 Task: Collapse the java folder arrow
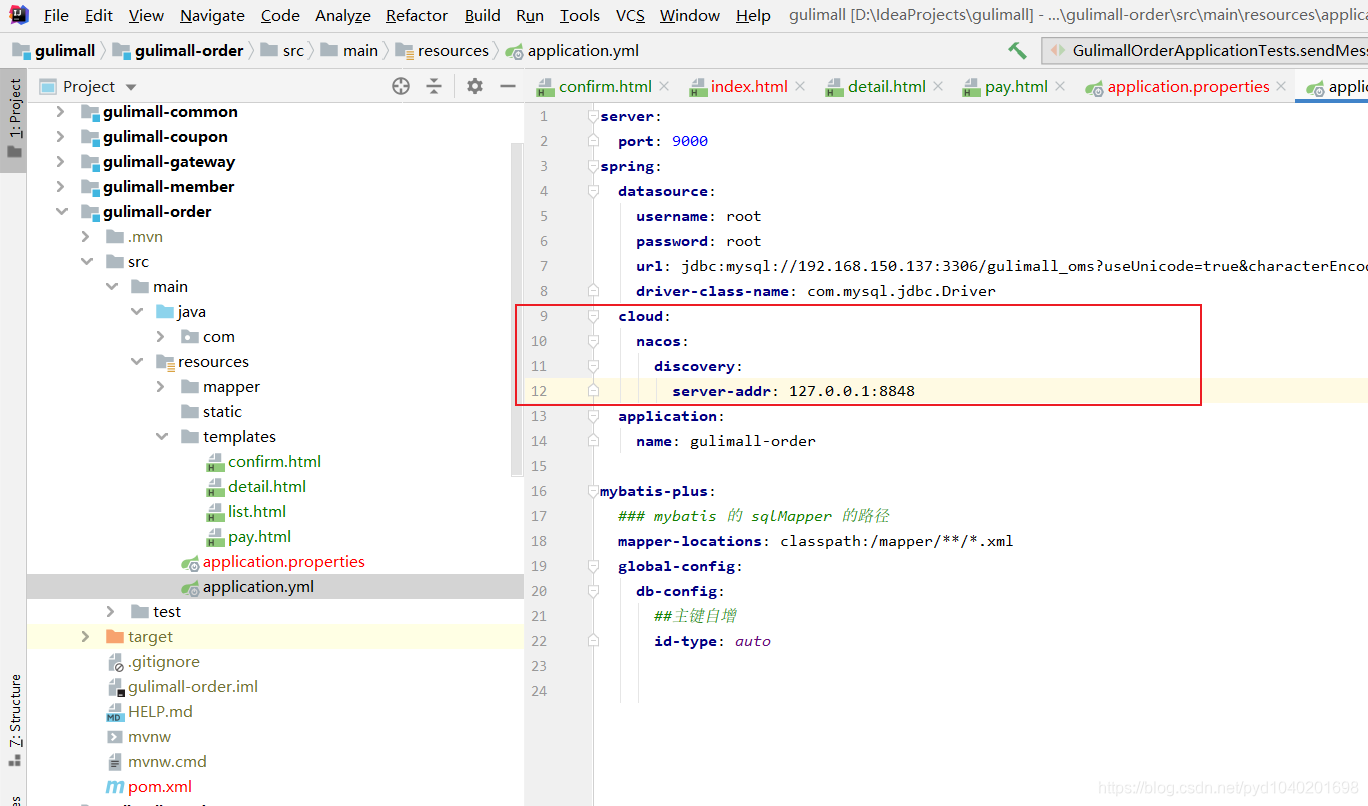(136, 311)
